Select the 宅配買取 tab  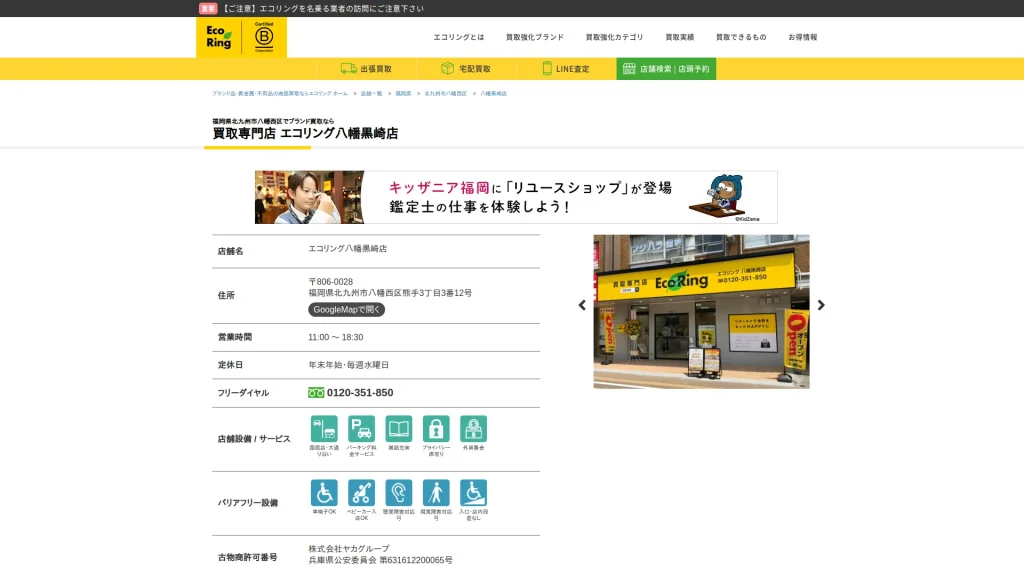pyautogui.click(x=466, y=69)
